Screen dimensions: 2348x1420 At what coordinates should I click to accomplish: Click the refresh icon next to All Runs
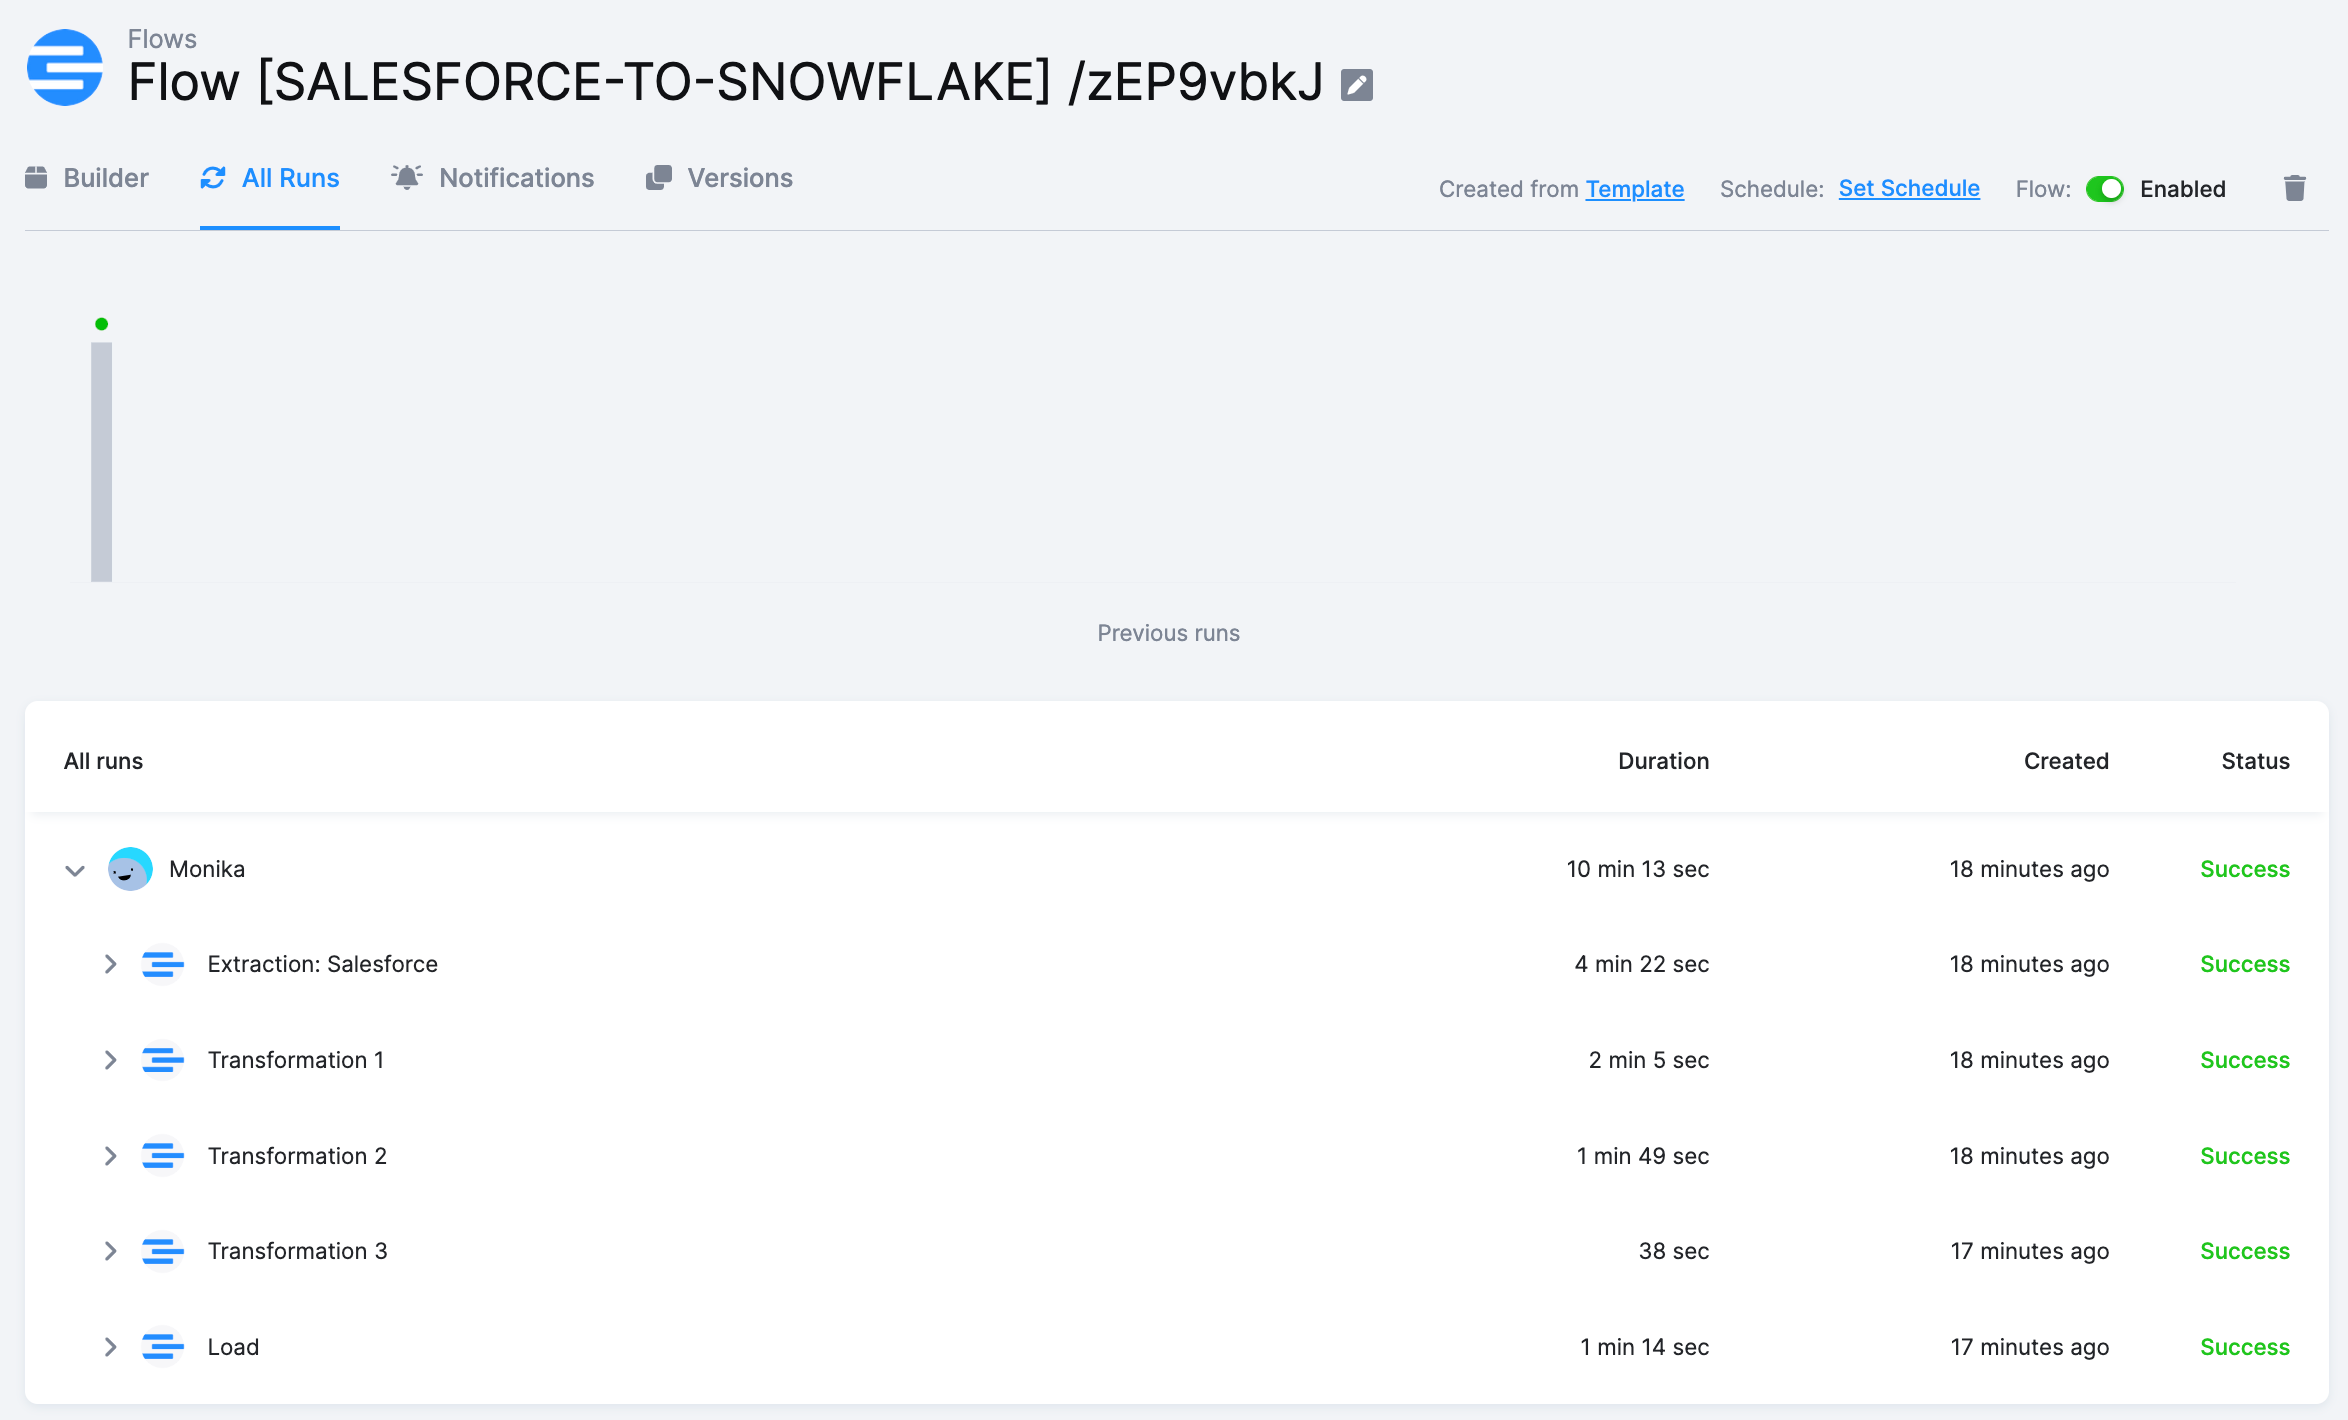pos(213,177)
